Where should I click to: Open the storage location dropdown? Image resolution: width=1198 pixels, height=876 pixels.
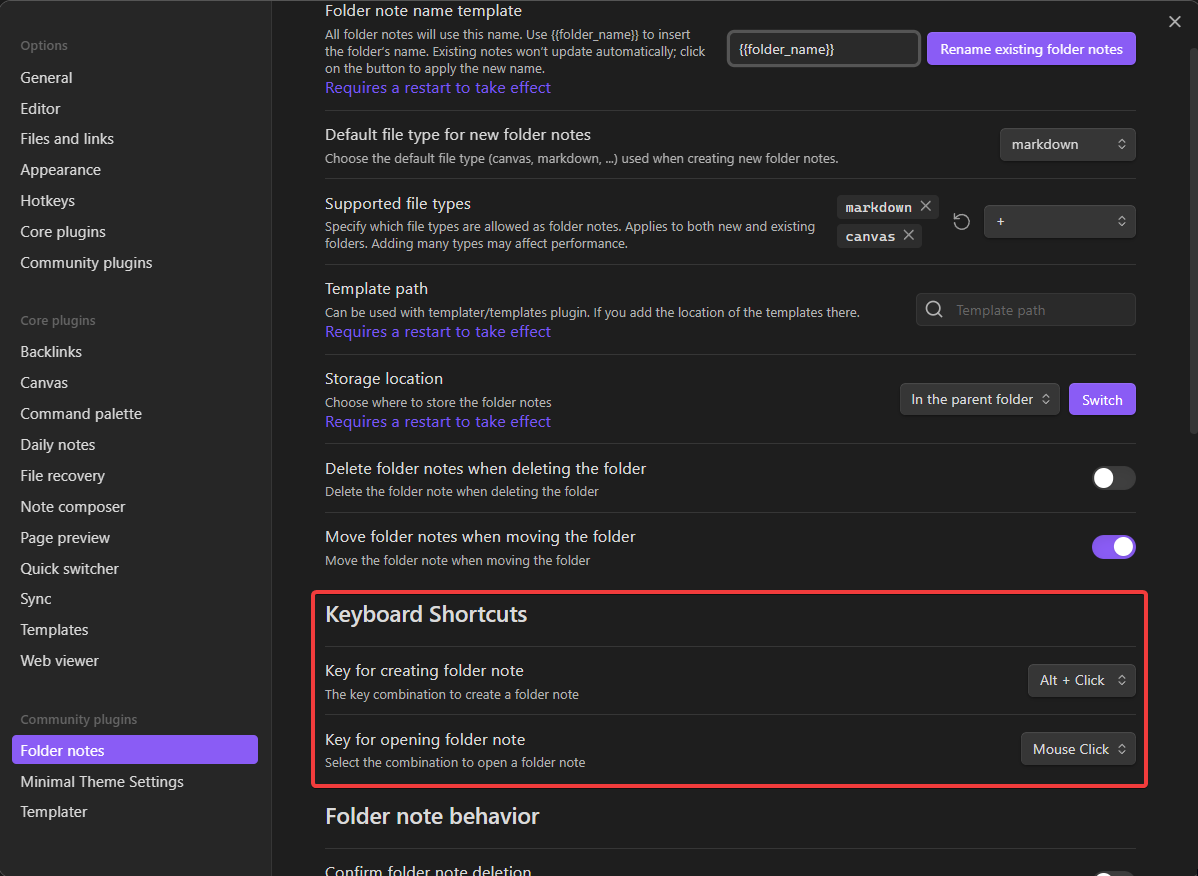tap(979, 399)
